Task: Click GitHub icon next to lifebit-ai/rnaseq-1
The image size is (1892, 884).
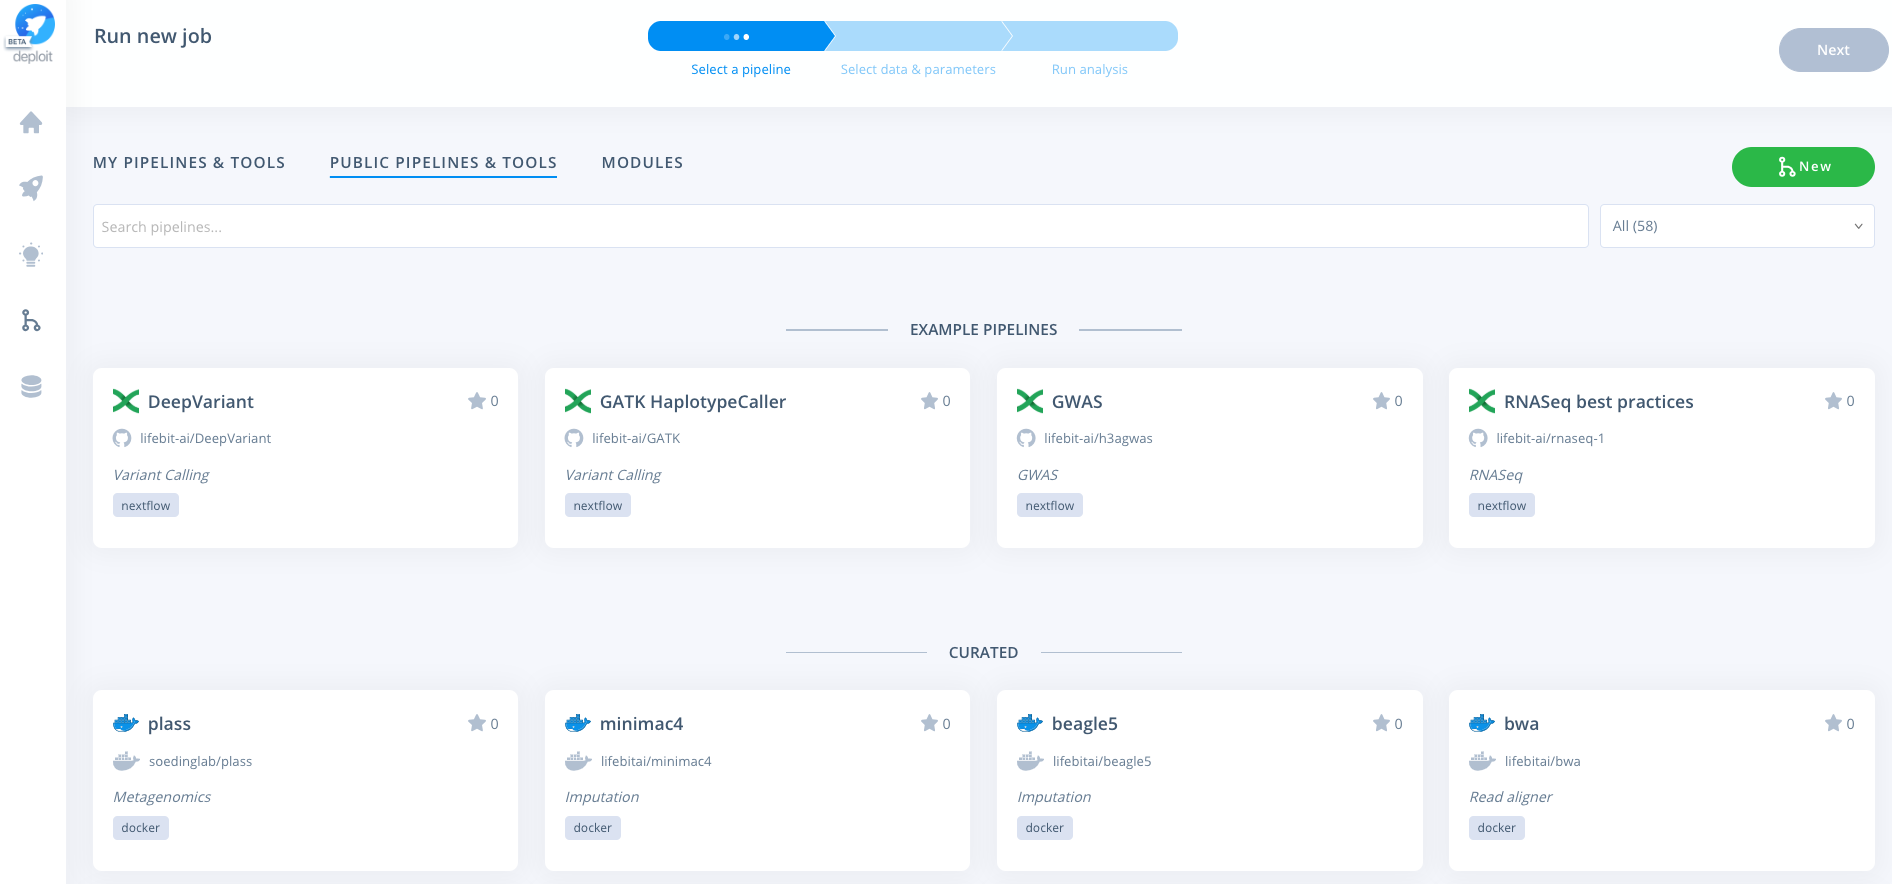Action: 1478,438
